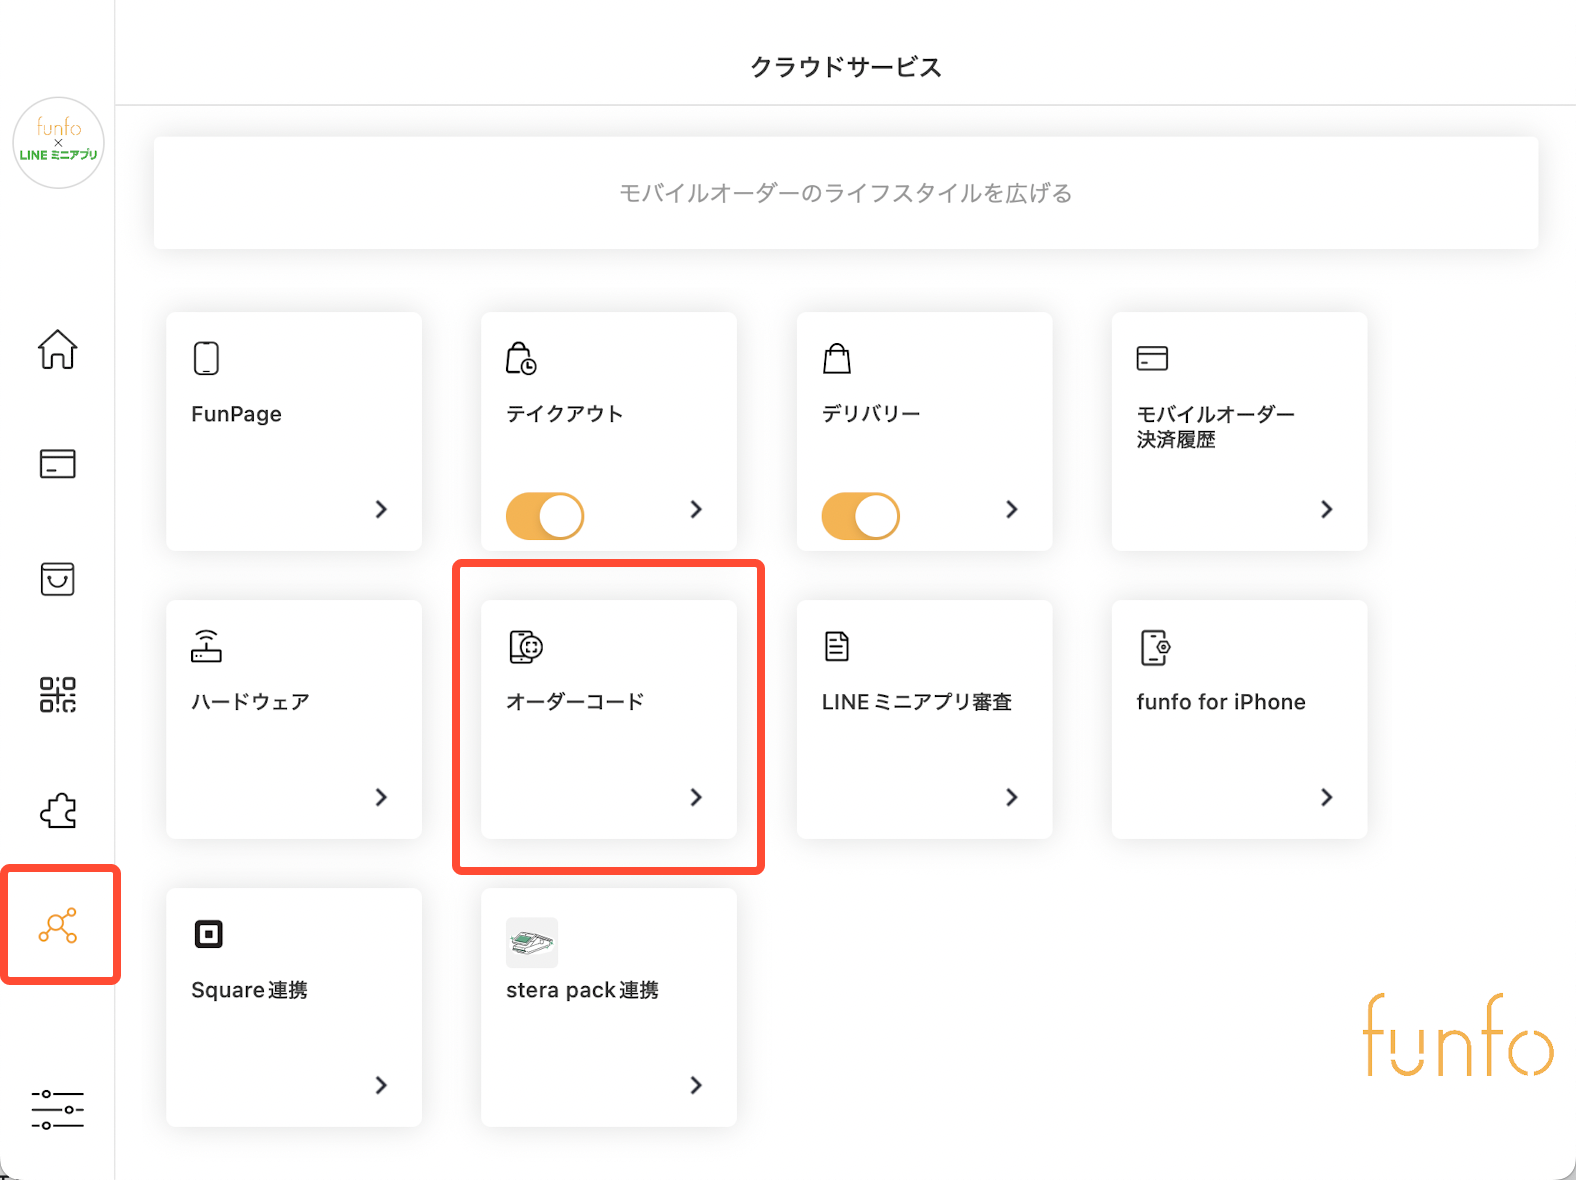Select the cloud service share-node icon
The height and width of the screenshot is (1180, 1576).
click(57, 925)
